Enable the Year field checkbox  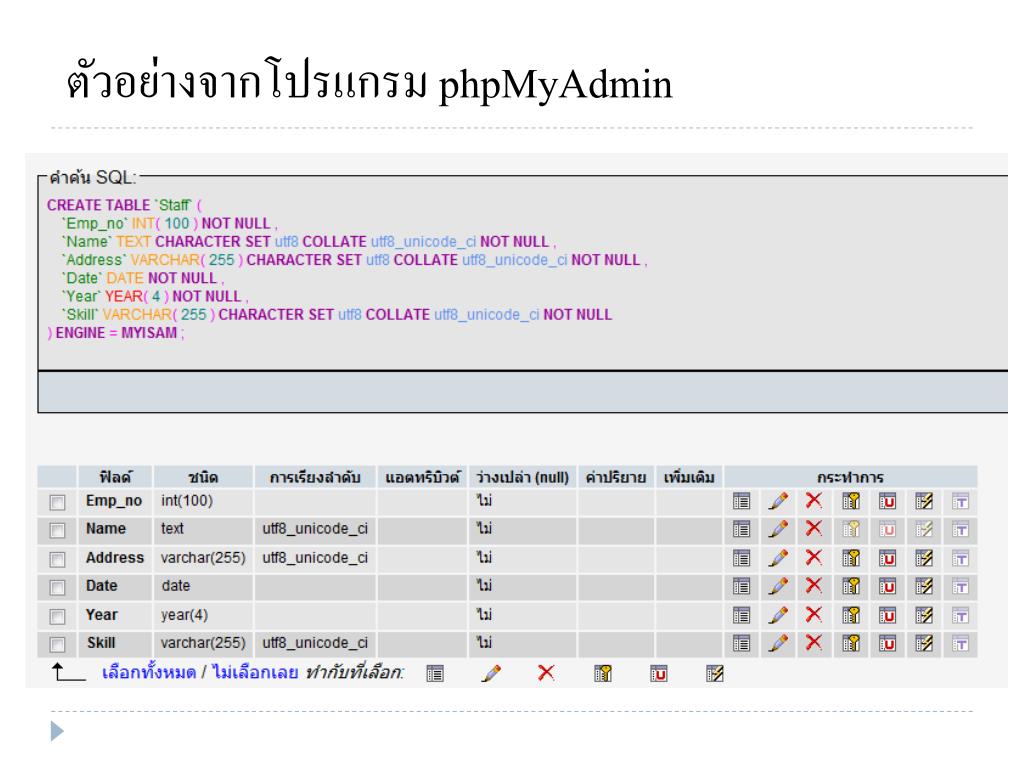tap(57, 616)
